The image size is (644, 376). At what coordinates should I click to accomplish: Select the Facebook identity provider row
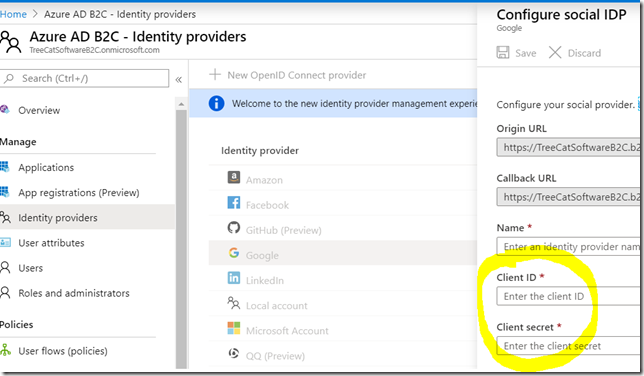point(343,204)
